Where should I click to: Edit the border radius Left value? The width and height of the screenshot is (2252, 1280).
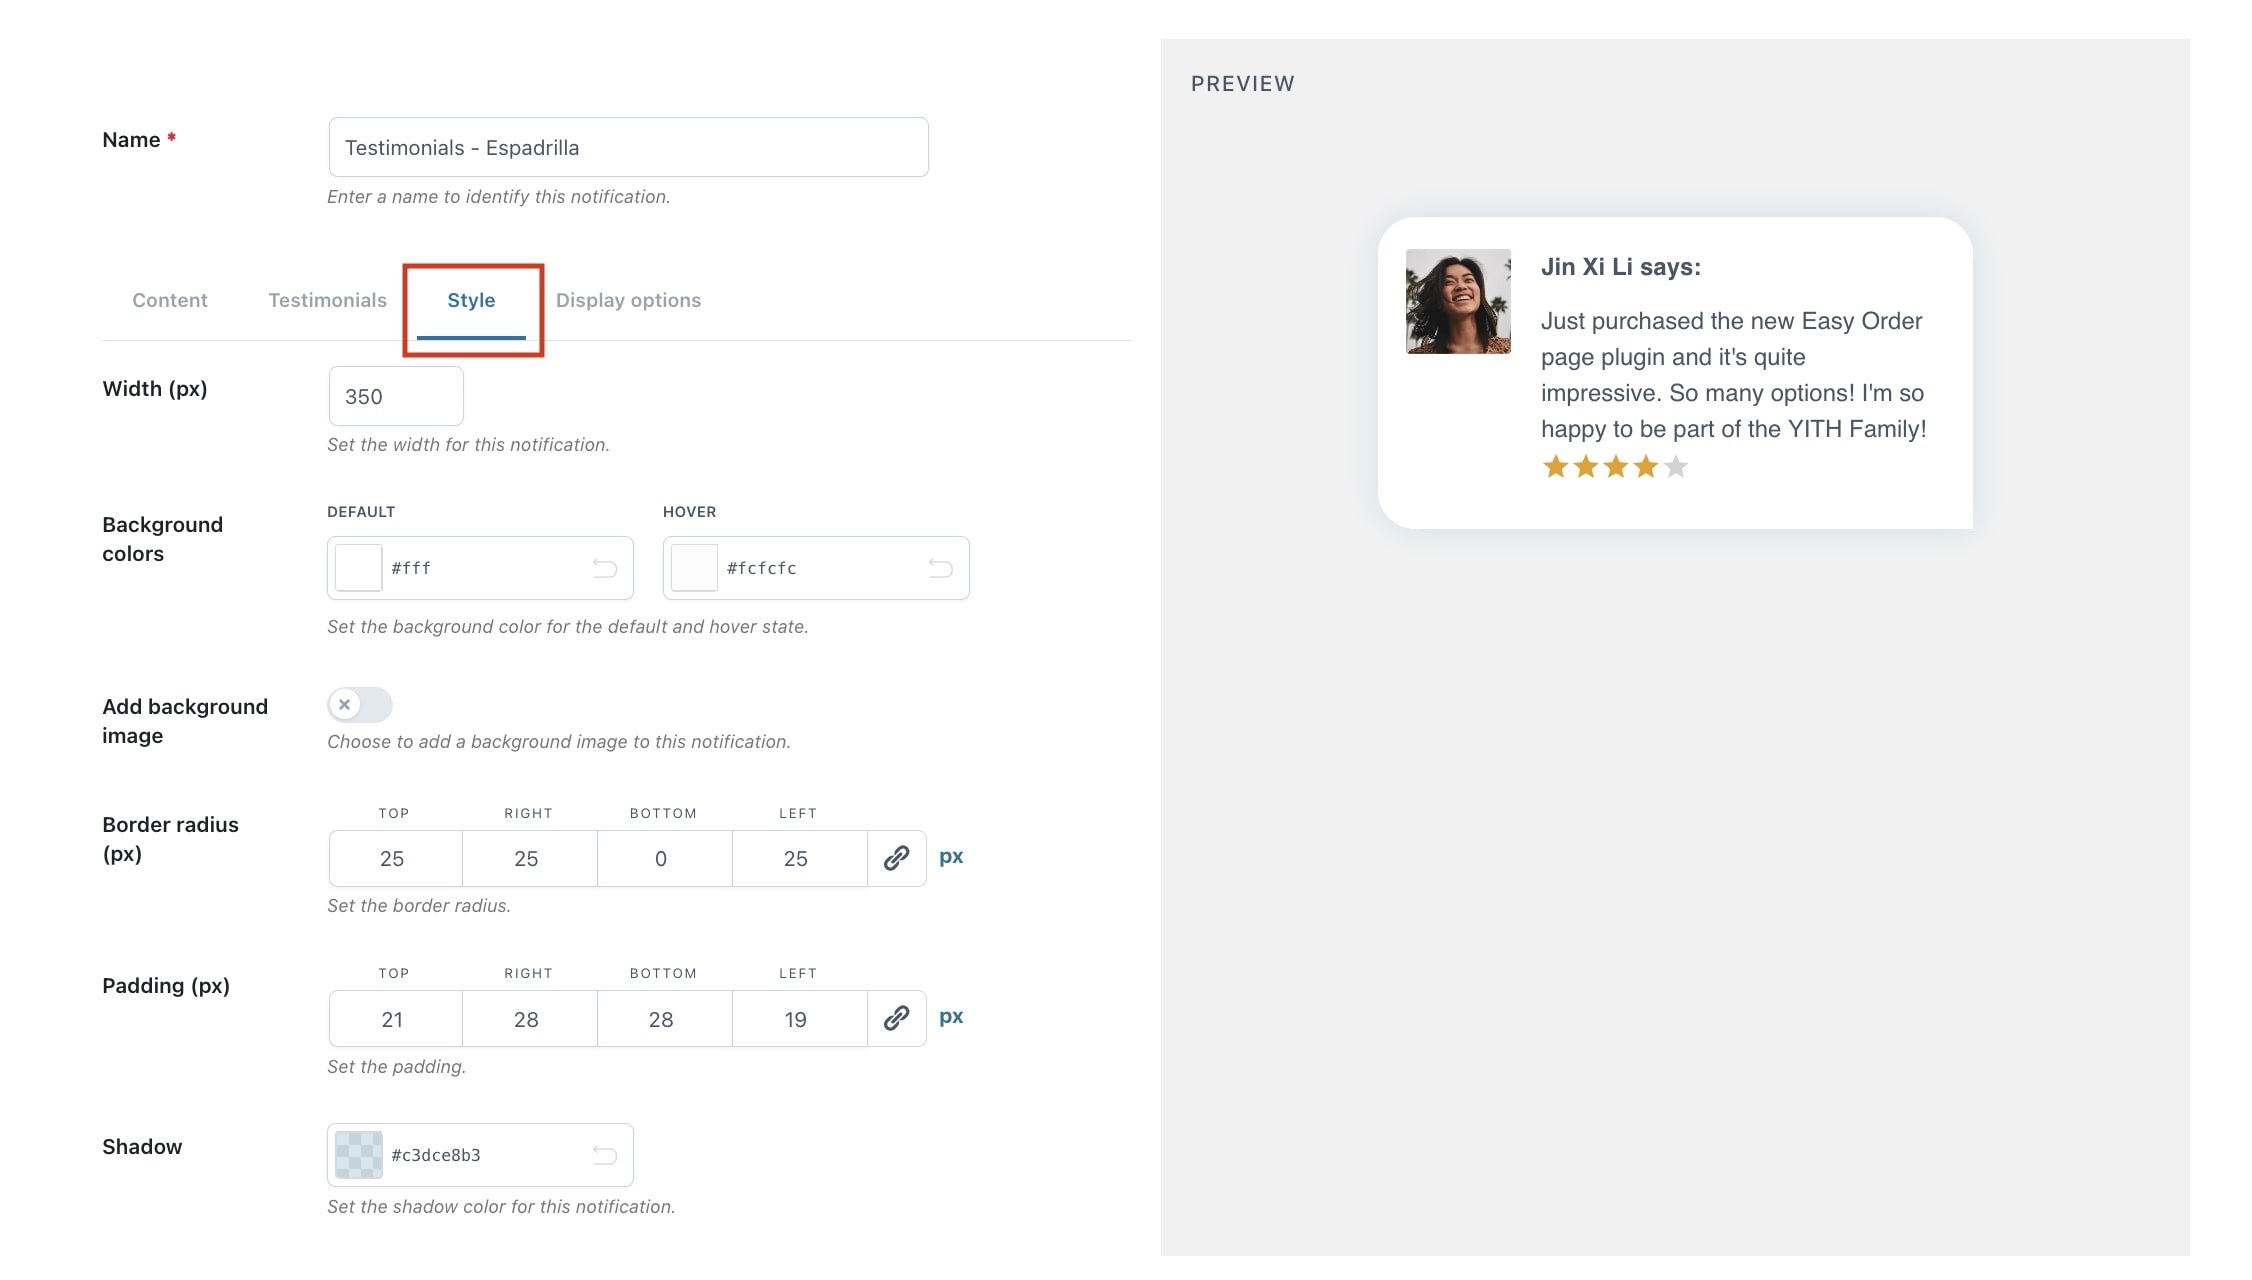pyautogui.click(x=800, y=858)
